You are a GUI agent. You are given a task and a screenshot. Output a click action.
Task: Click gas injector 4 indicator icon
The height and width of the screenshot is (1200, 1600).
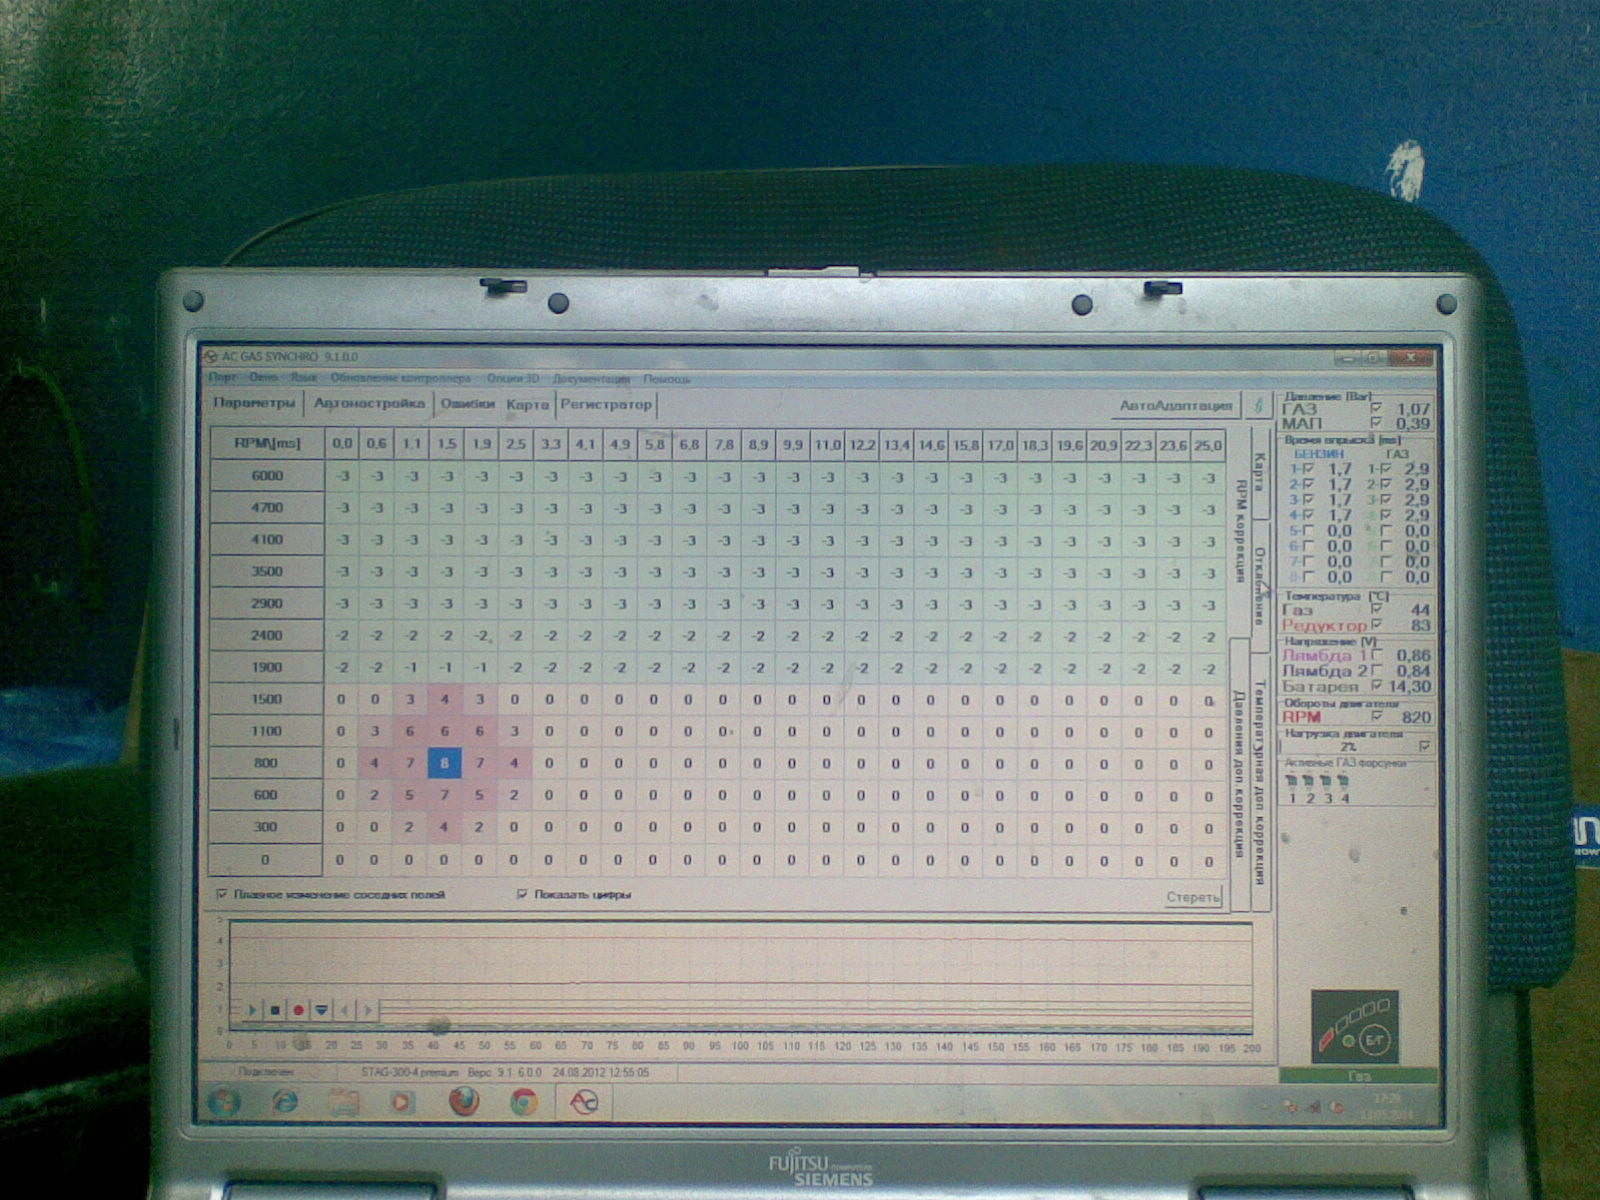pos(1344,780)
